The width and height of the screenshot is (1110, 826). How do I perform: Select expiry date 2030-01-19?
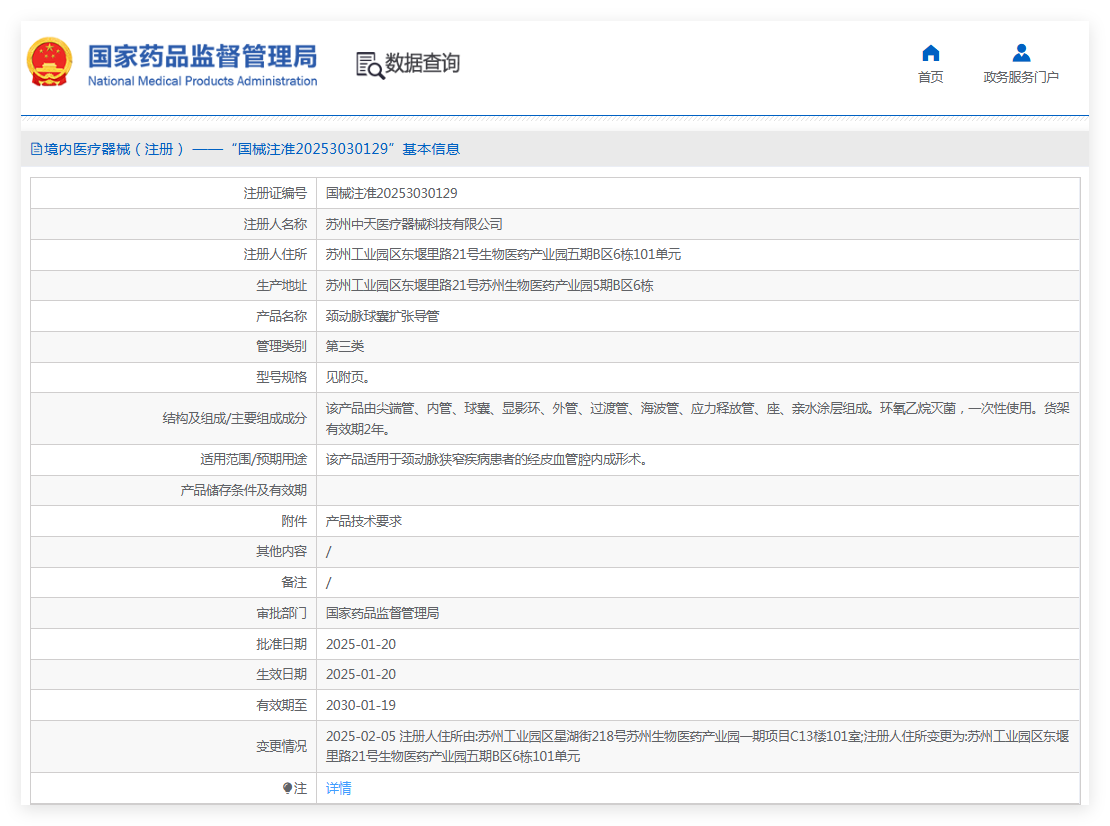click(361, 705)
